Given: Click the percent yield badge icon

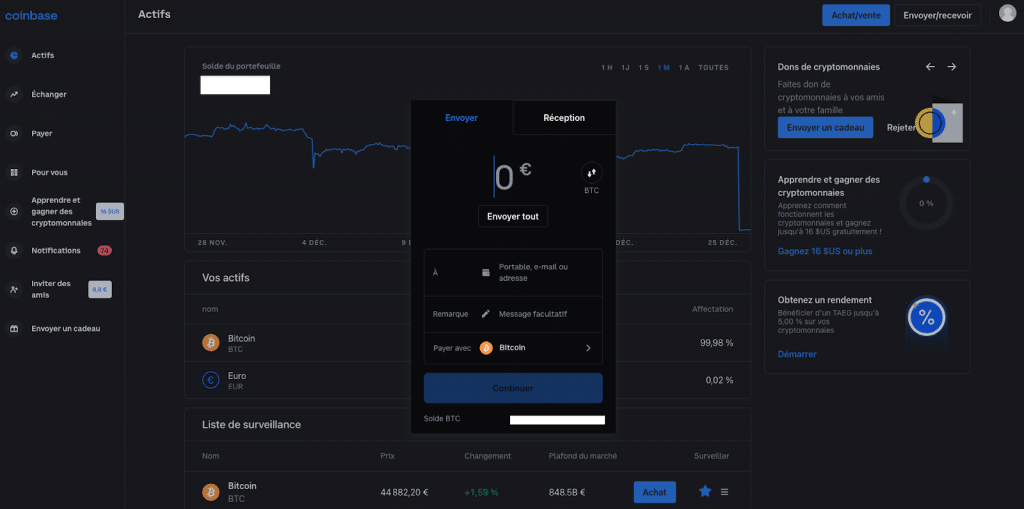Looking at the screenshot, I should [x=926, y=318].
